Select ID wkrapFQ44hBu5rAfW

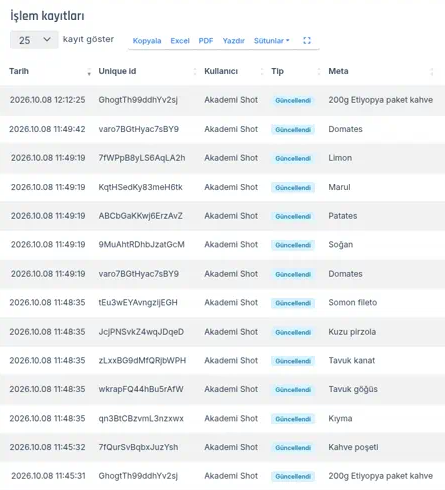(141, 389)
